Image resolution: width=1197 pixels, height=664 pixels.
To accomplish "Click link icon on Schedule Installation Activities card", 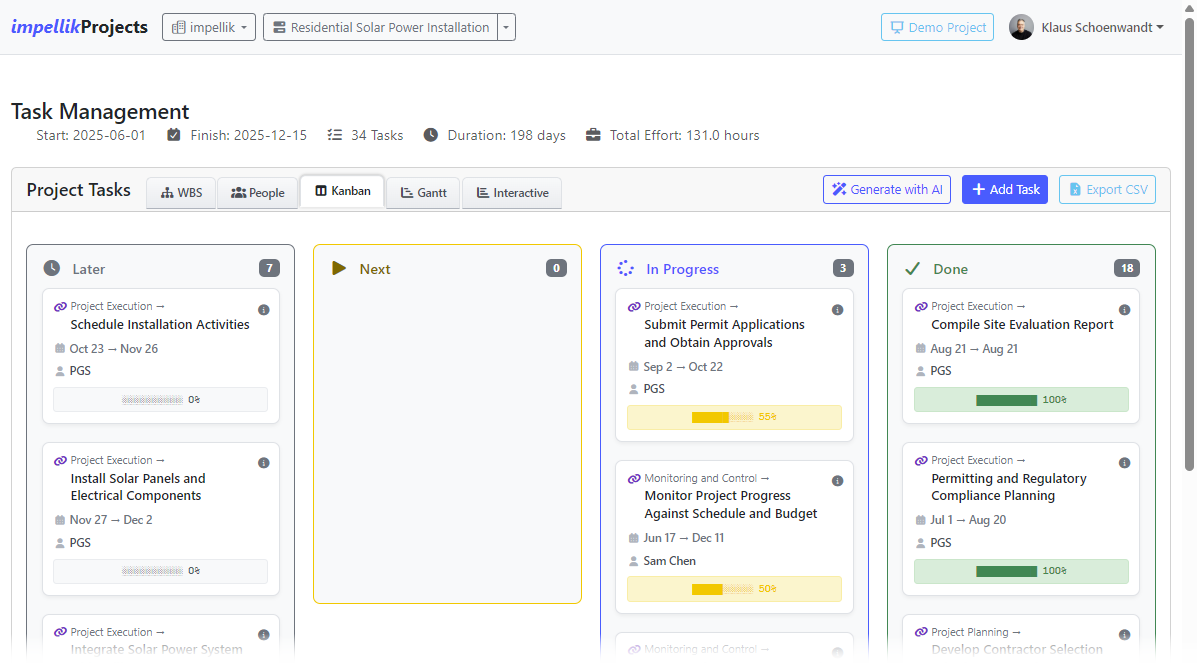I will coord(60,307).
